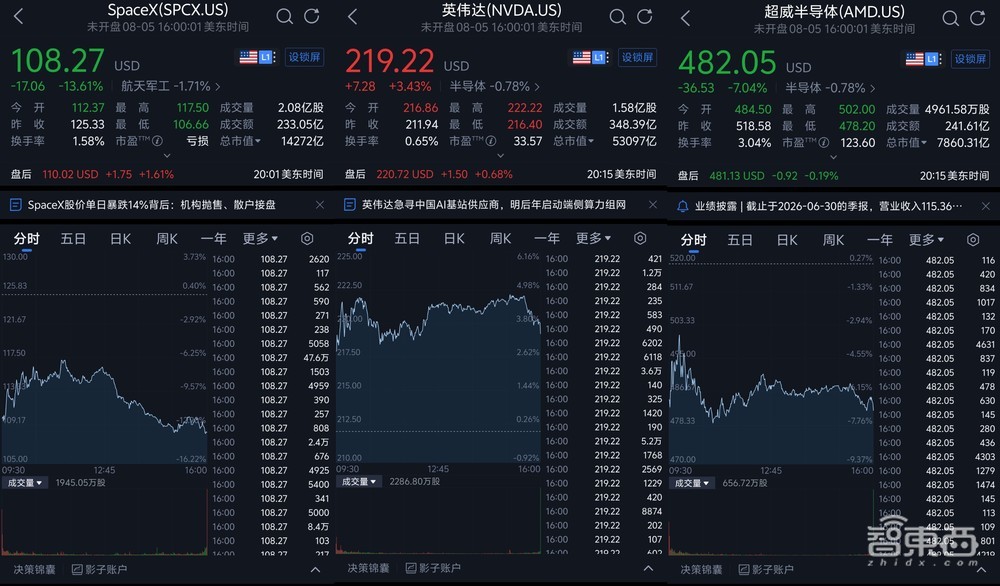Click the US flag L1 icon in NVDA panel

591,57
